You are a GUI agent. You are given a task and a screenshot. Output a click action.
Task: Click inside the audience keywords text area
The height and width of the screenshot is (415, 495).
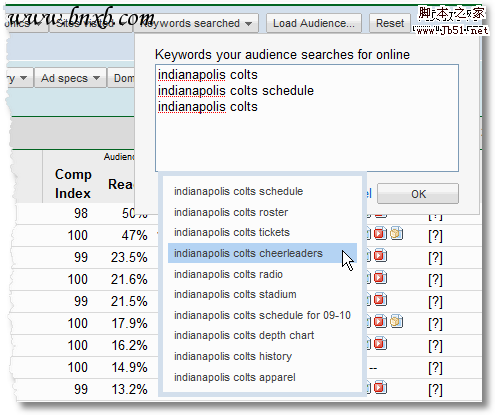307,118
